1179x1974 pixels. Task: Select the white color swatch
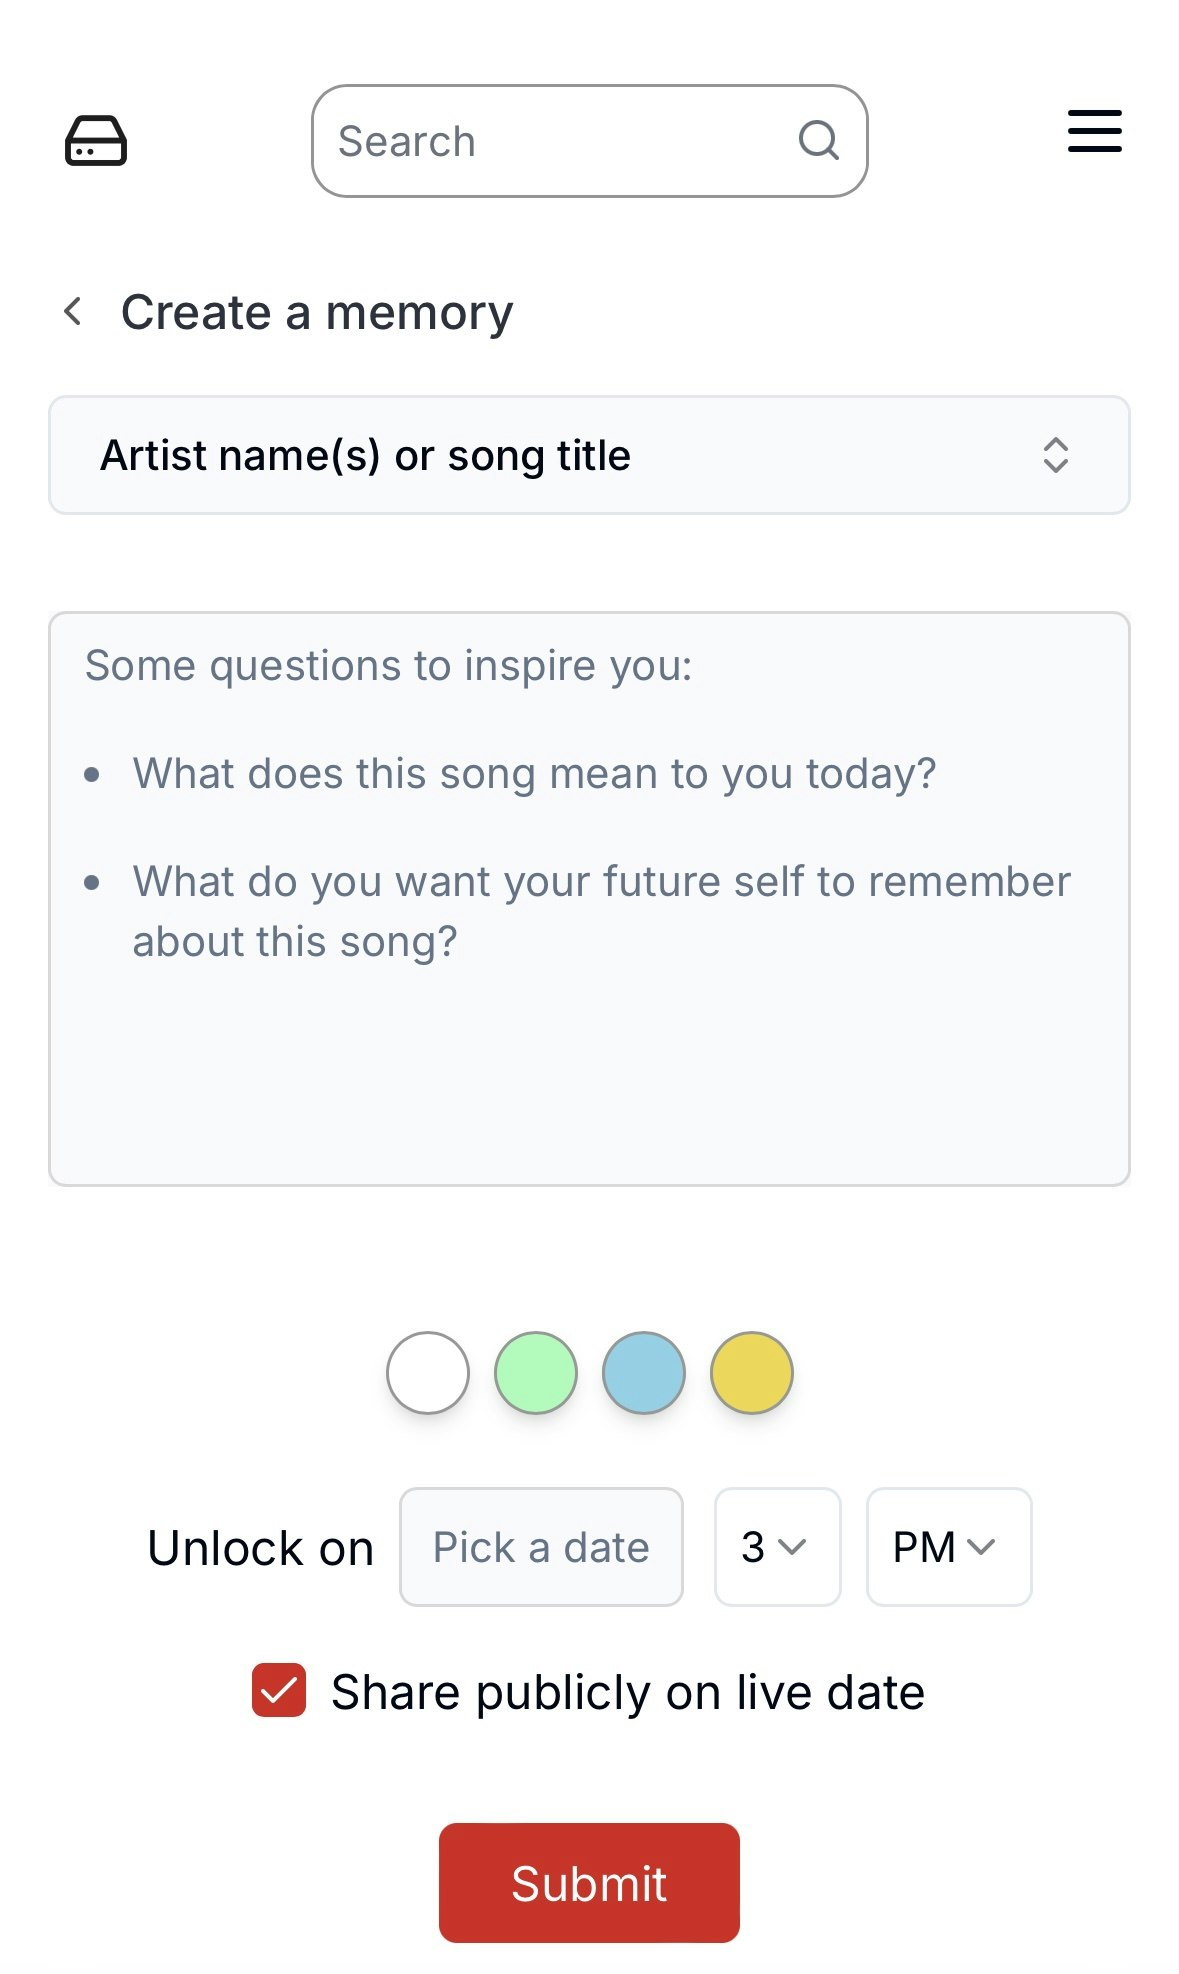tap(428, 1373)
